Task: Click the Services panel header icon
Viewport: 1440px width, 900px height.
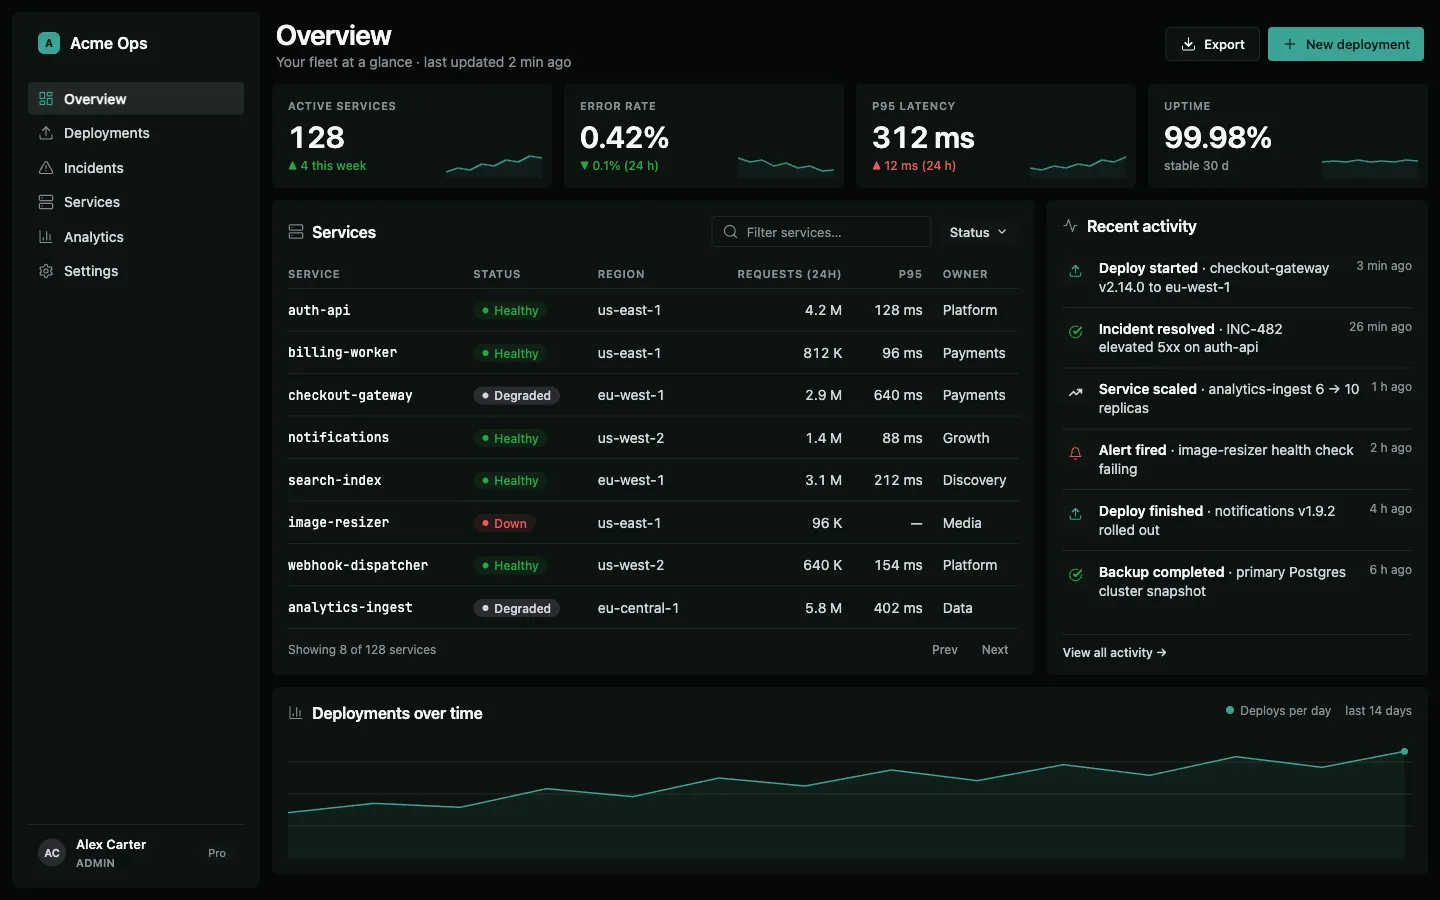Action: tap(296, 232)
